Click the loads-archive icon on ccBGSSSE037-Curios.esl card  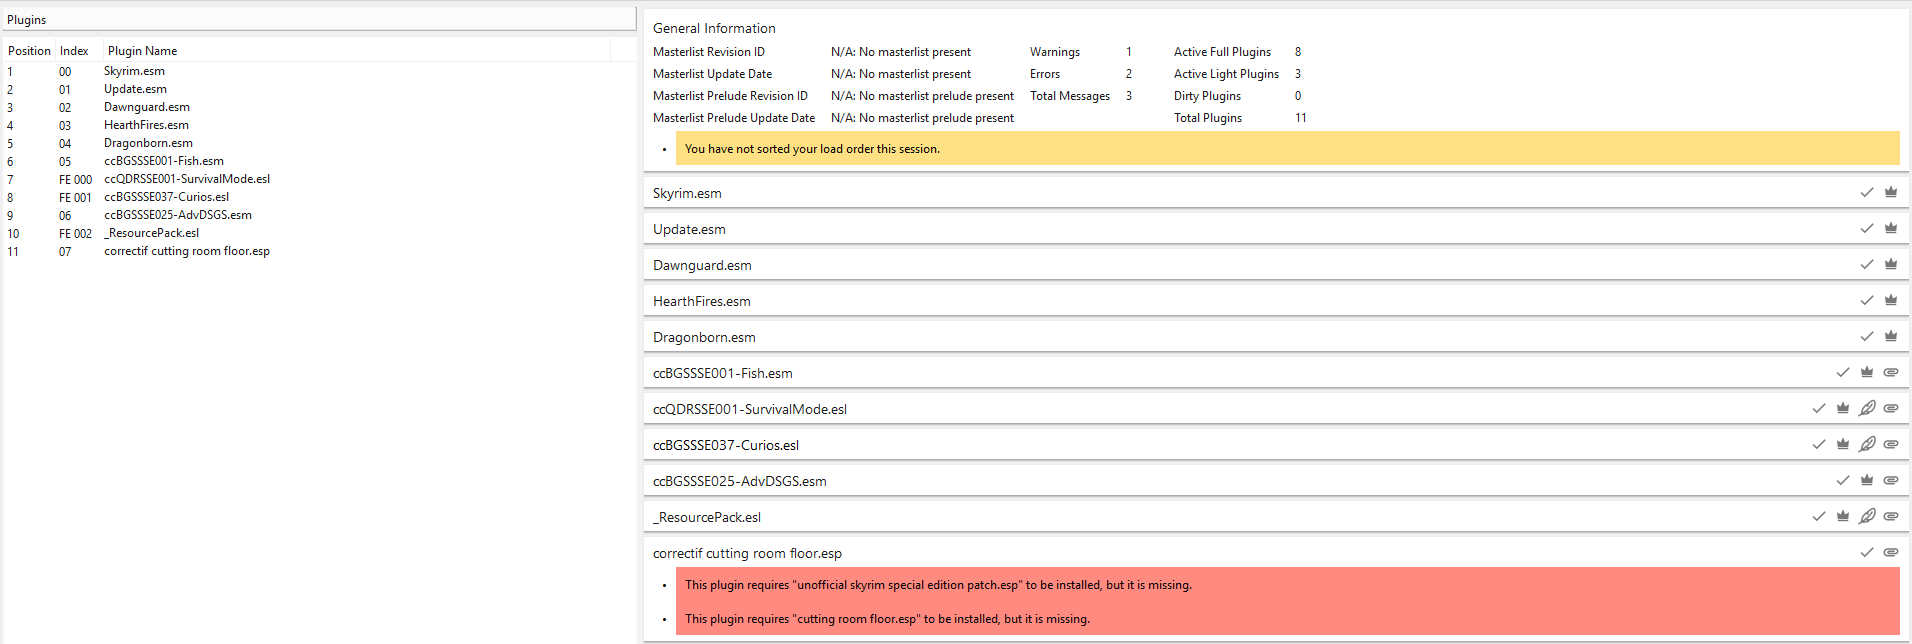pyautogui.click(x=1891, y=444)
